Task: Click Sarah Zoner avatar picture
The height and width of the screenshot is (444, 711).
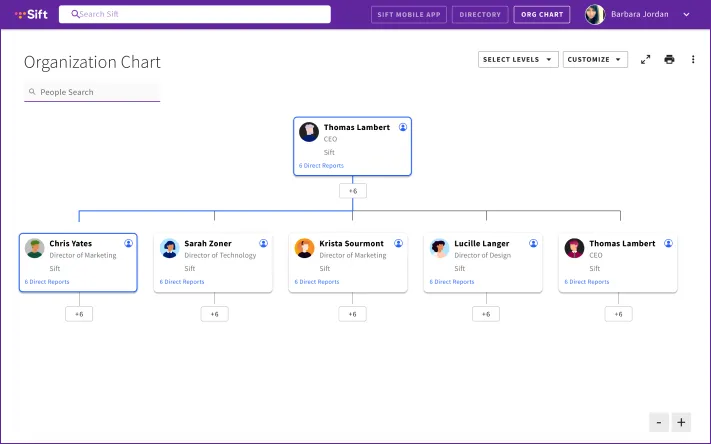Action: pos(170,248)
